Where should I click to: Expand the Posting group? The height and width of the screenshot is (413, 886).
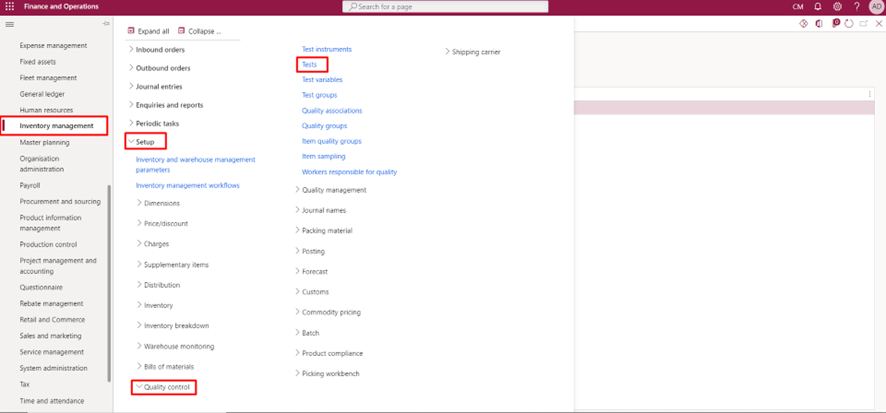[x=310, y=251]
